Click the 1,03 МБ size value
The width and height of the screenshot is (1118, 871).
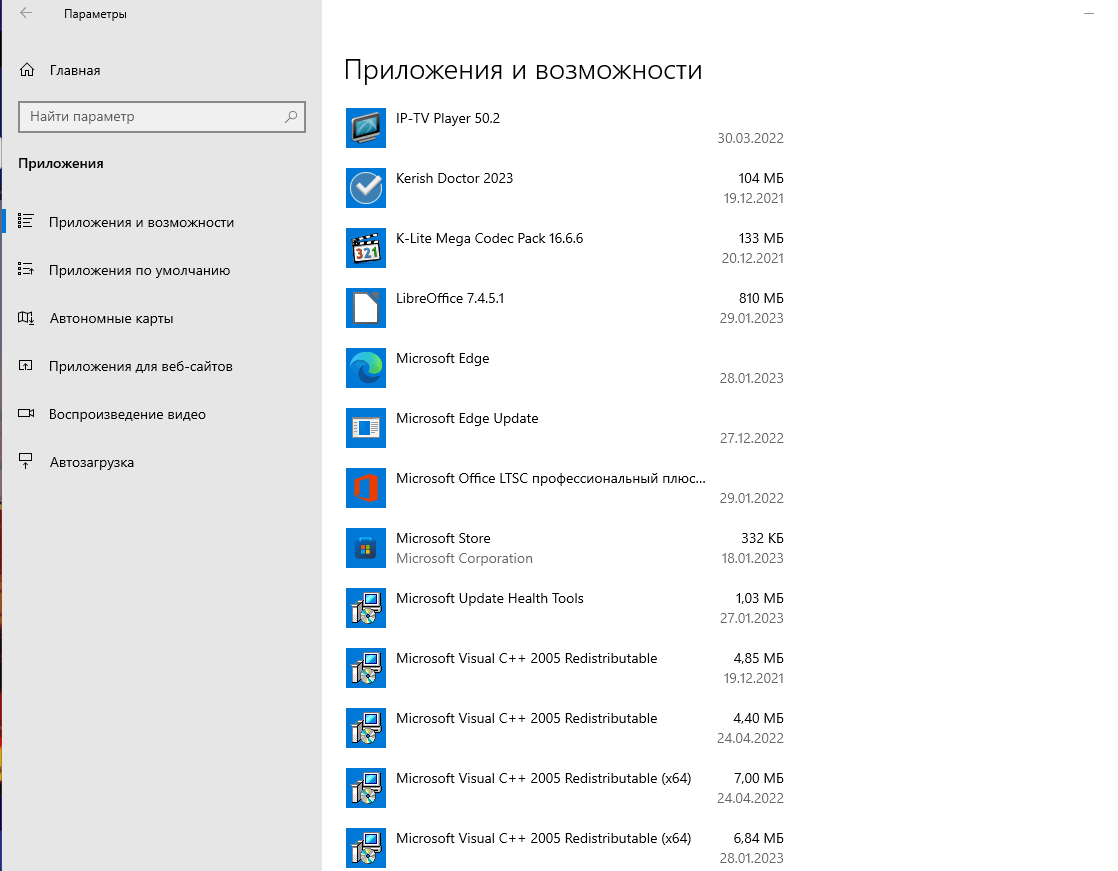pos(759,598)
